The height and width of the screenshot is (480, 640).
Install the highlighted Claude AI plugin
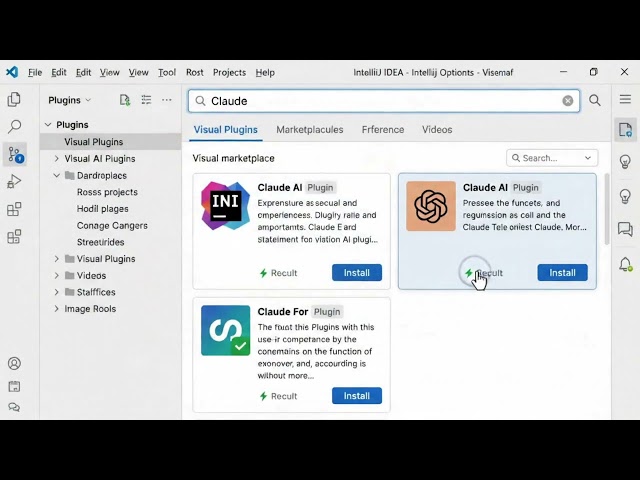(562, 273)
